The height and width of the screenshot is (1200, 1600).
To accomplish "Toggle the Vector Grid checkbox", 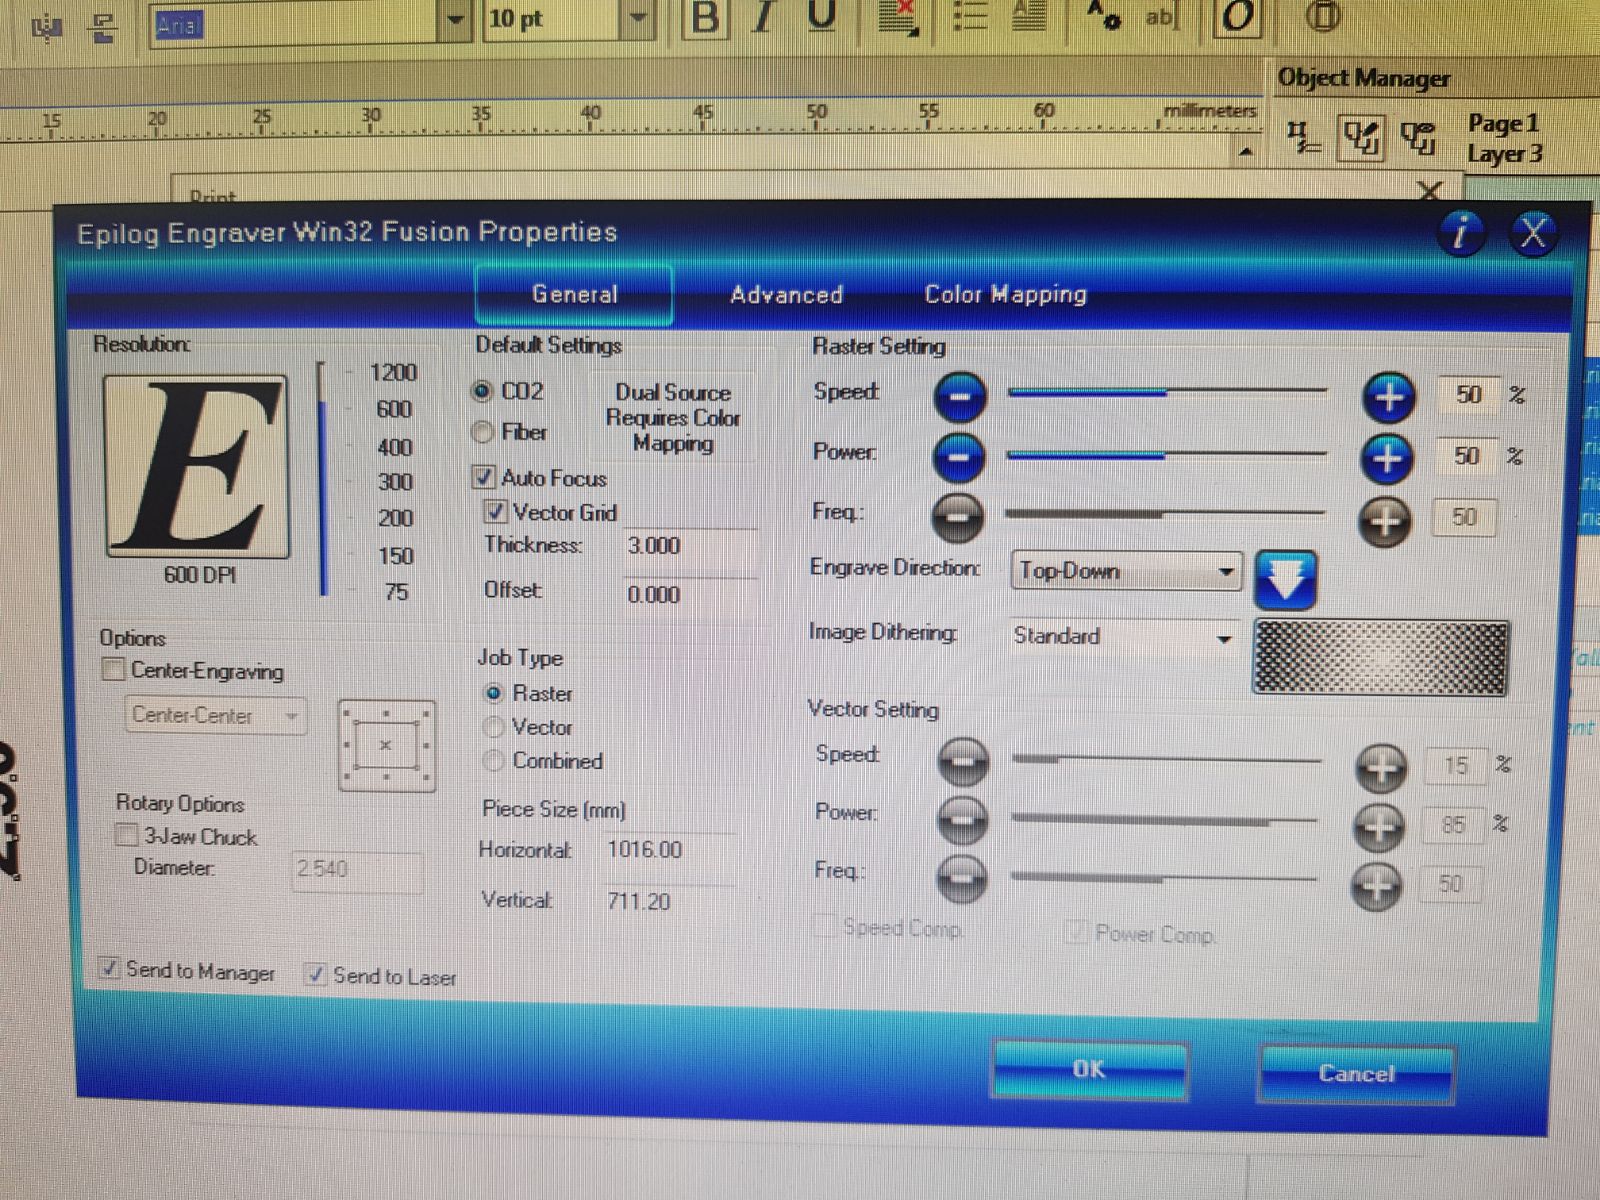I will [x=496, y=512].
